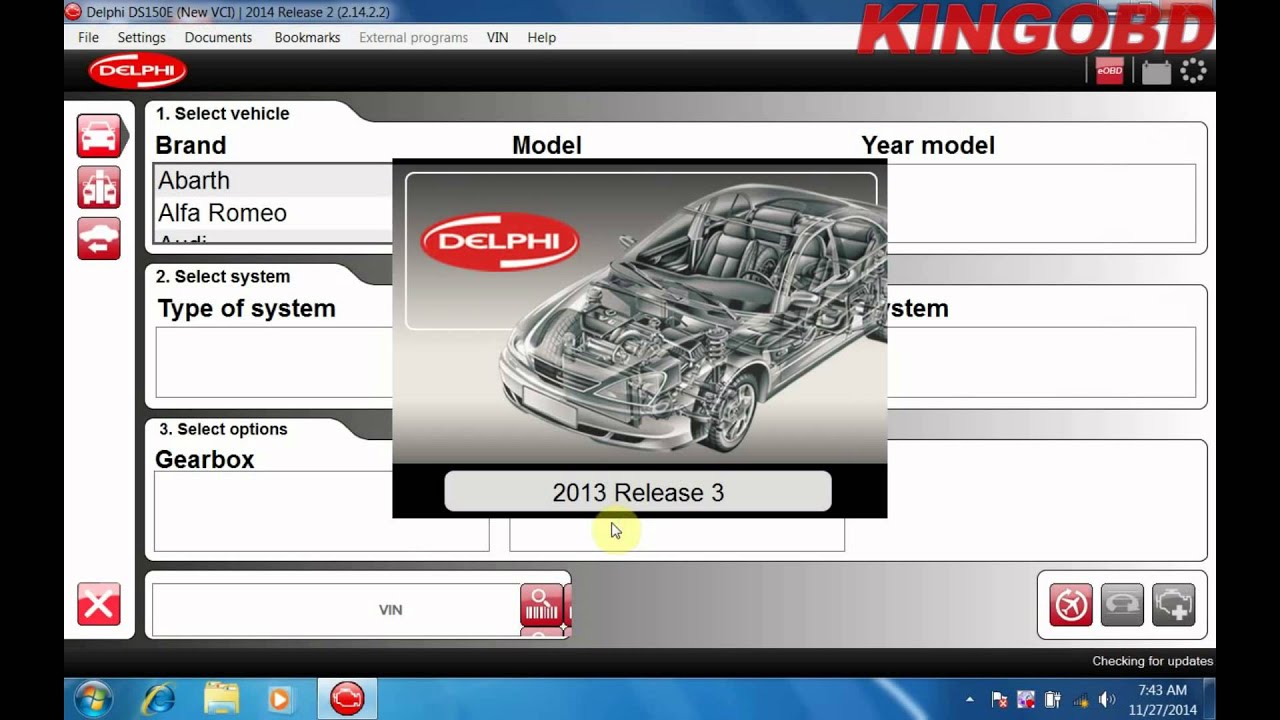1280x720 pixels.
Task: Click the grey car rotation icon
Action: coord(1122,605)
